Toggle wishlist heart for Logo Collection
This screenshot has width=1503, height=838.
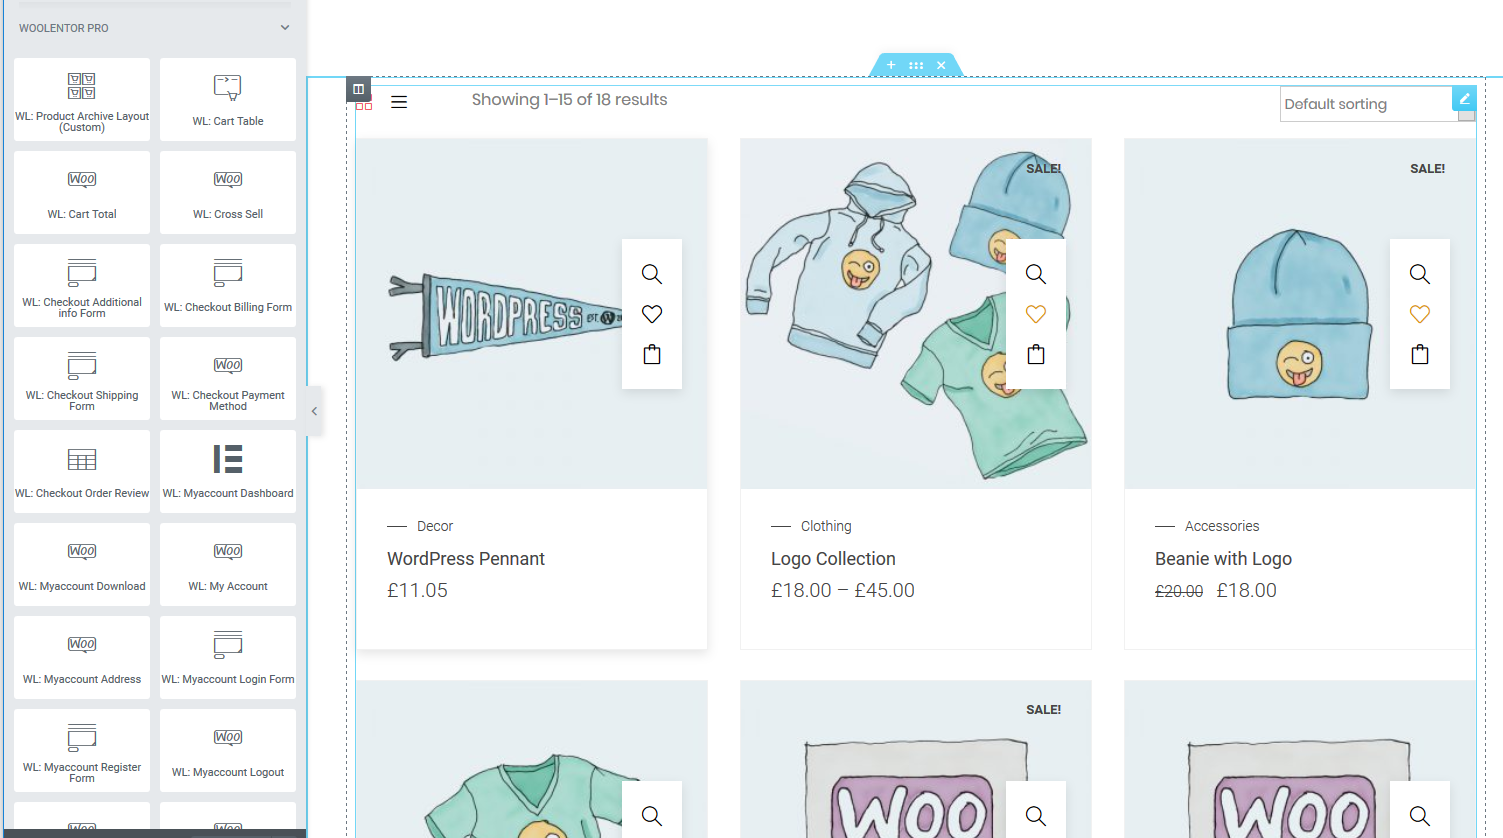tap(1036, 314)
